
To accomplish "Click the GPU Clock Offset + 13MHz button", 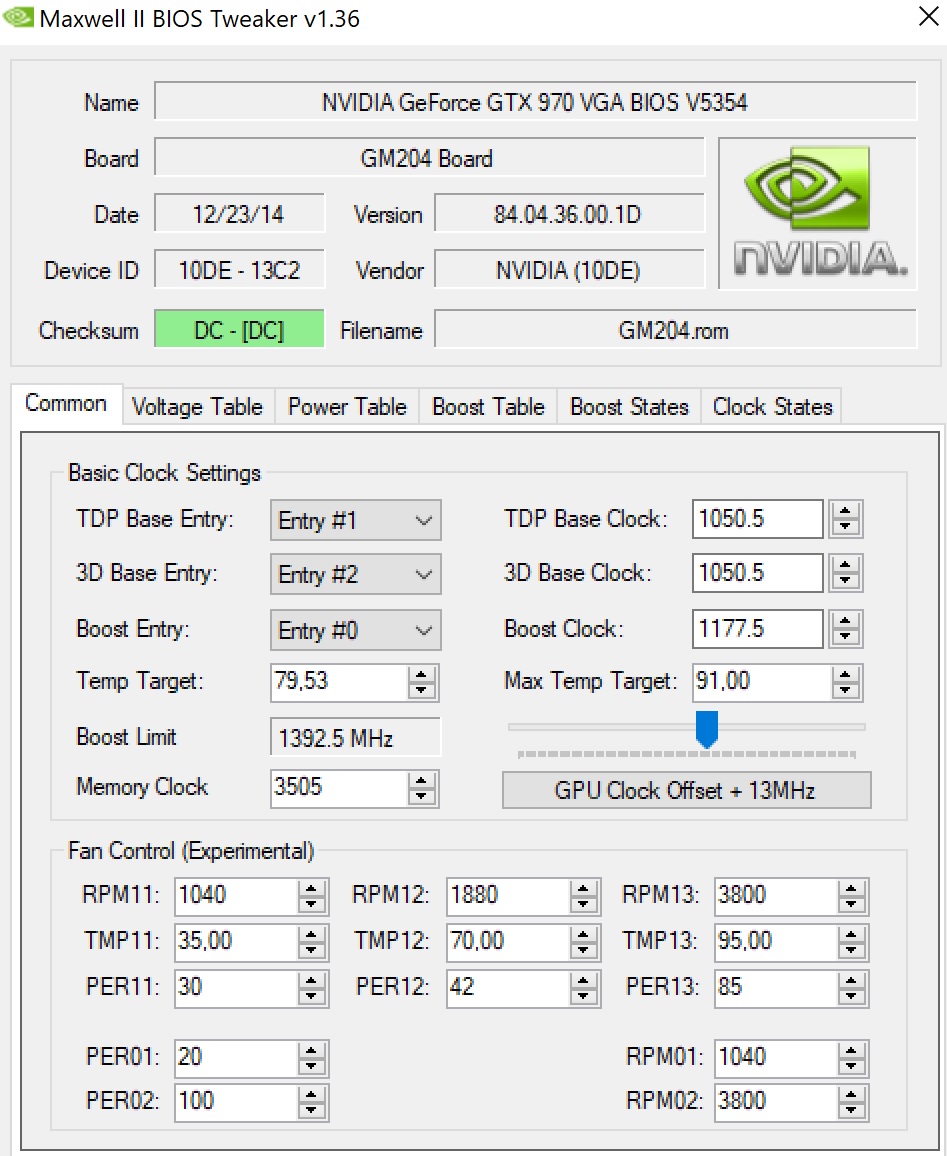I will [686, 790].
